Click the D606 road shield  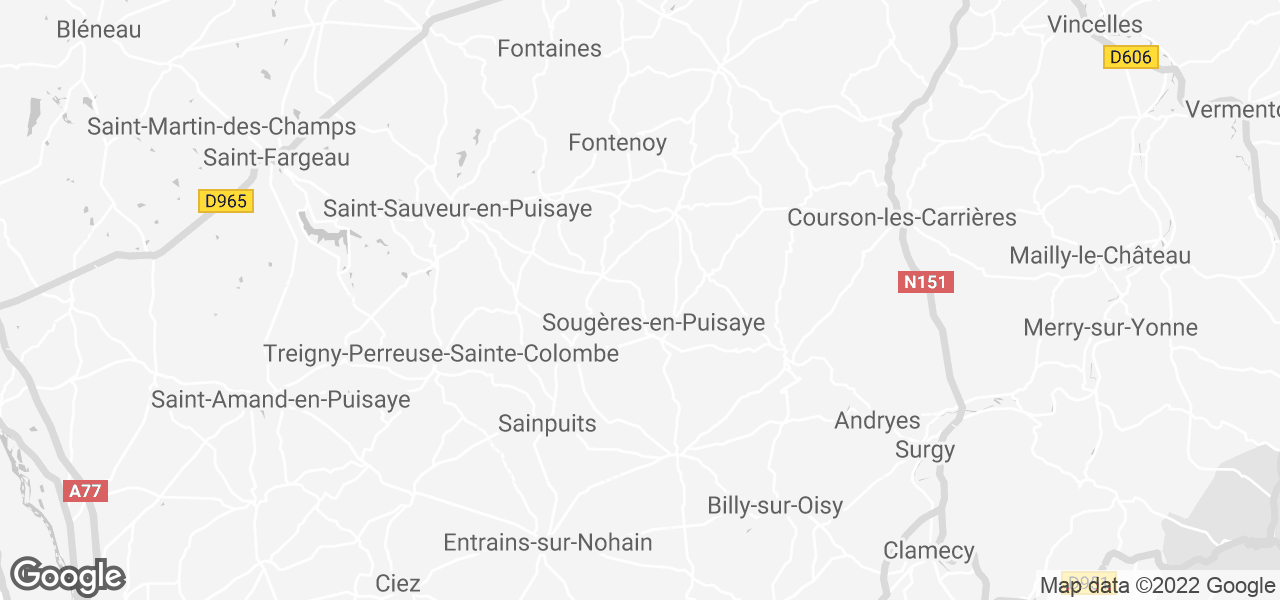1131,57
